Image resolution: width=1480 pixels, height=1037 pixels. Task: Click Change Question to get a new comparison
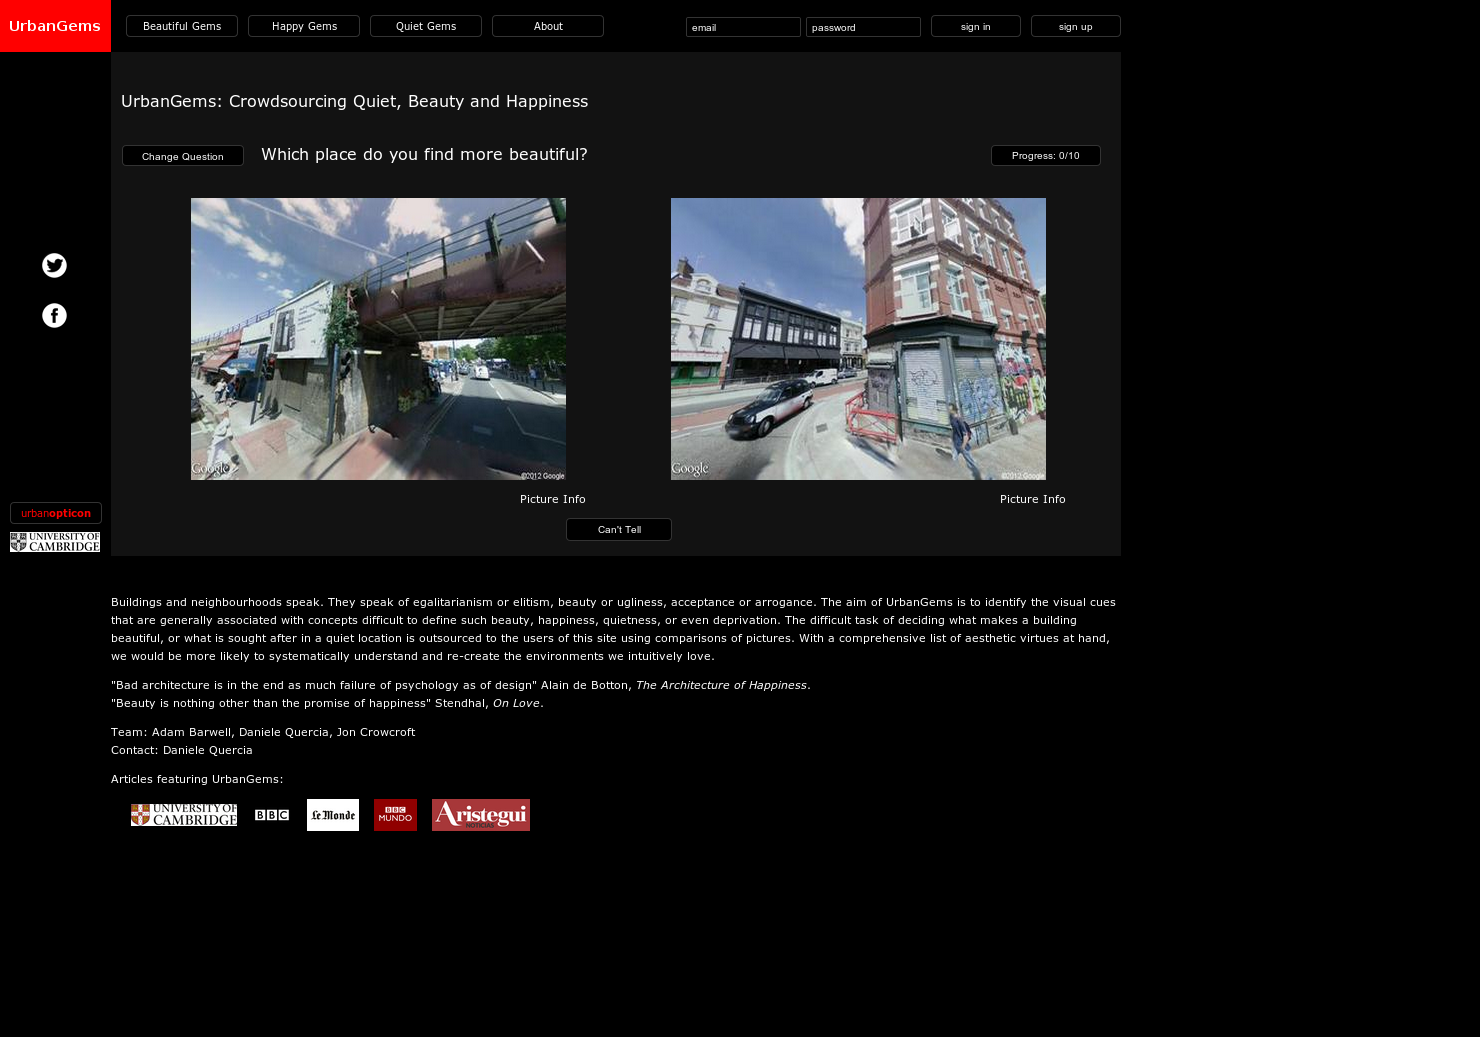[x=182, y=156]
